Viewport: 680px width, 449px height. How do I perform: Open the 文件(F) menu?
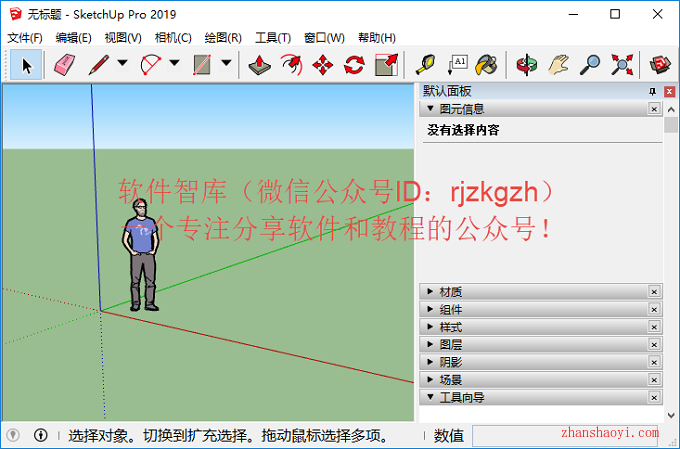point(25,38)
